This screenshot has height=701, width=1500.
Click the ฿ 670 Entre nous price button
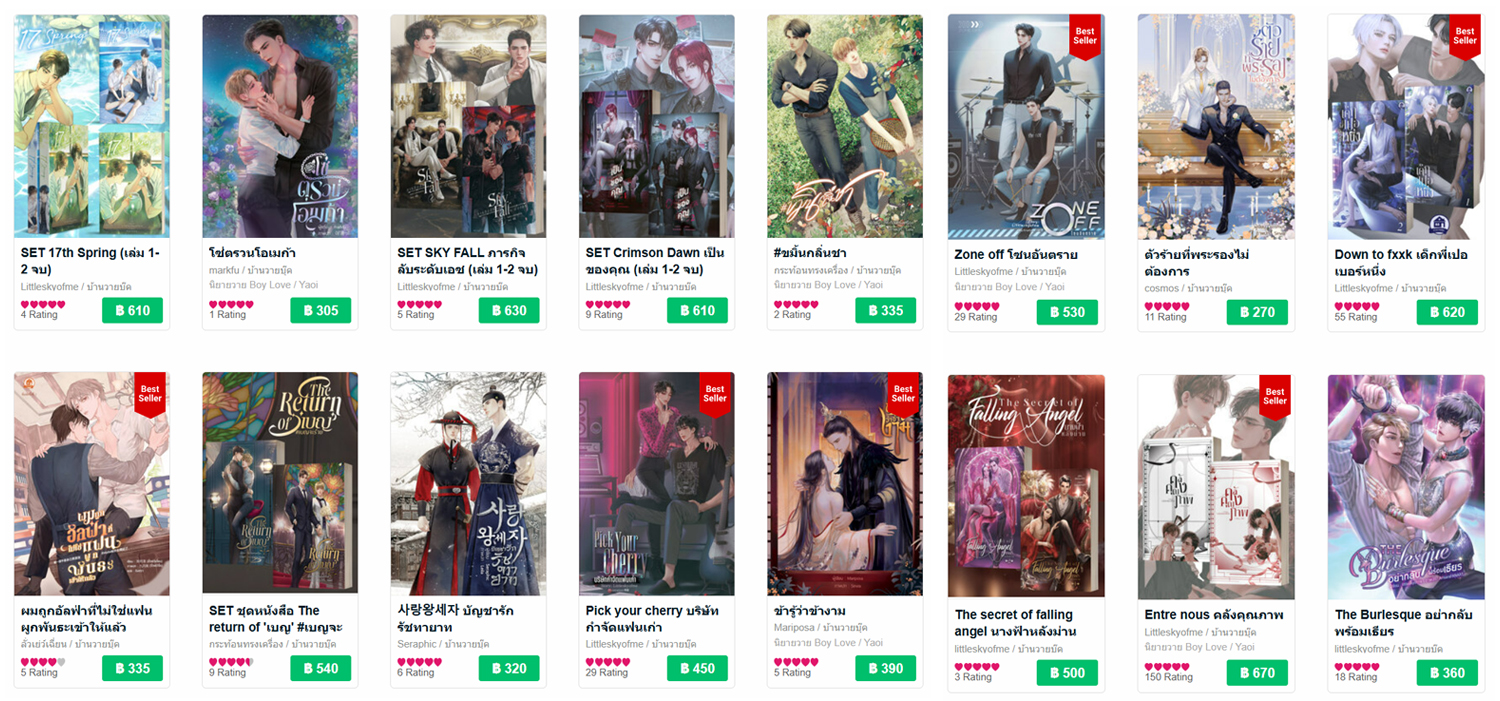click(1257, 673)
